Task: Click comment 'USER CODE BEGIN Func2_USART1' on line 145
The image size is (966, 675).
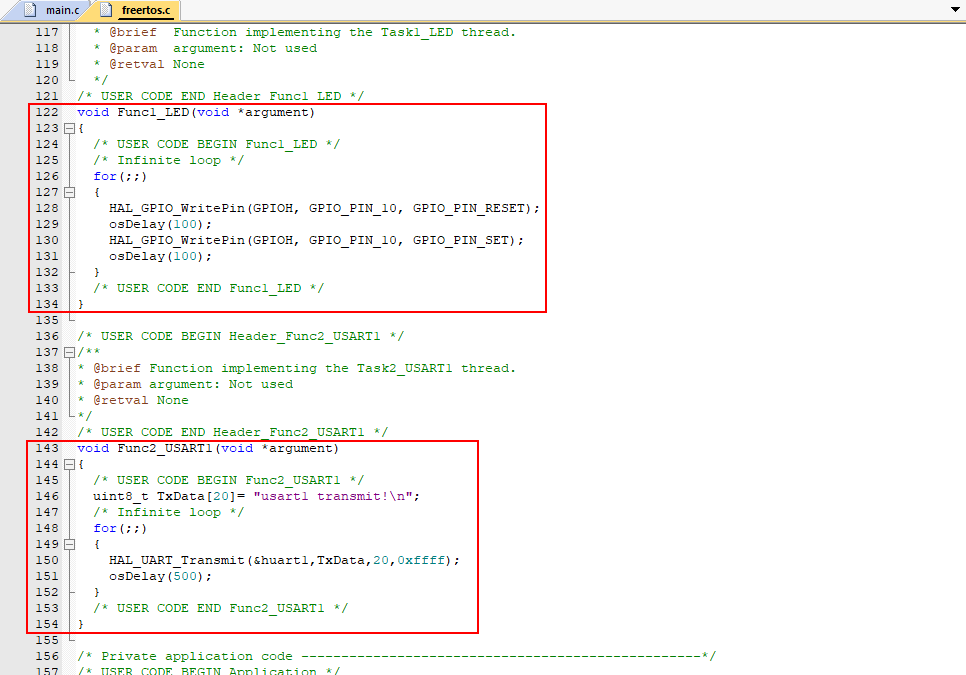Action: click(x=229, y=480)
